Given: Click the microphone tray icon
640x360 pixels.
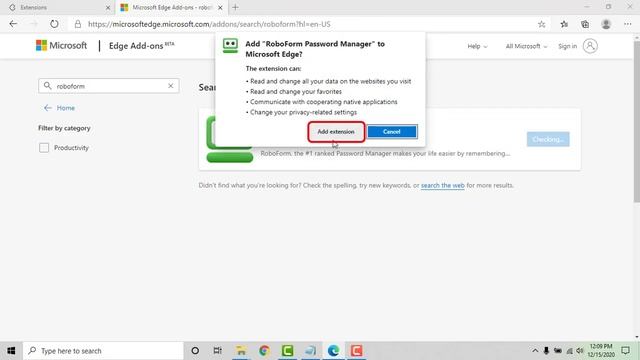Looking at the screenshot, I should [546, 351].
